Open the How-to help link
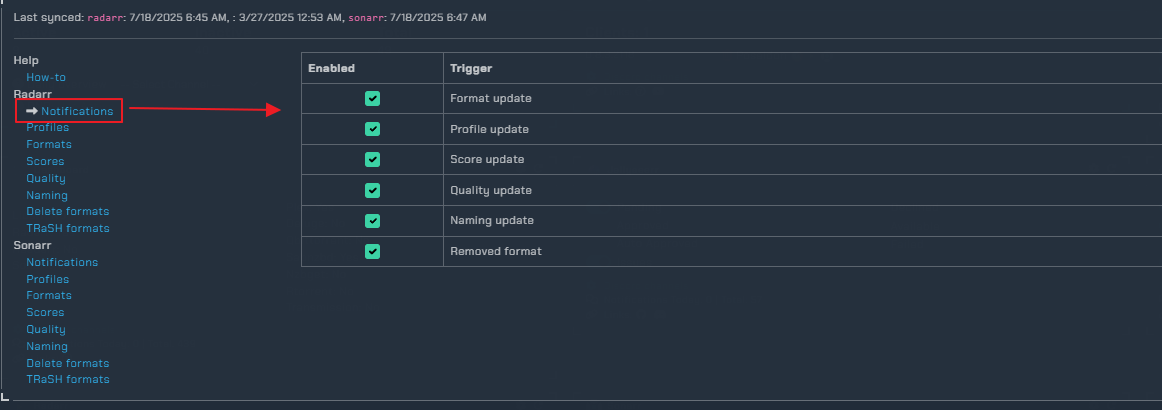The width and height of the screenshot is (1162, 410). tap(46, 77)
